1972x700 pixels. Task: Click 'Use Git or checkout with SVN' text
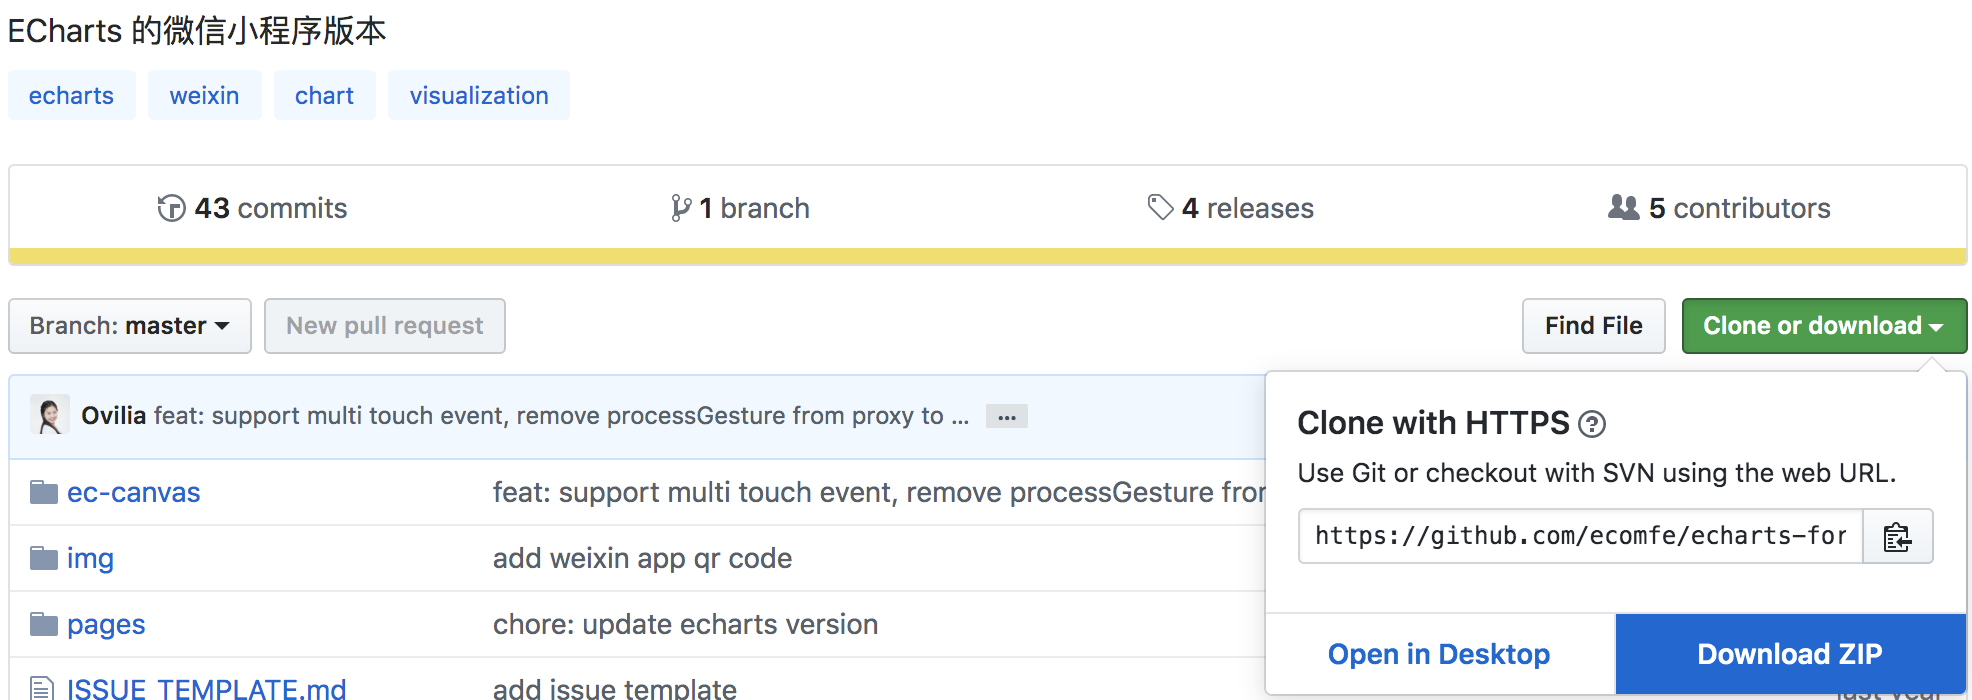pyautogui.click(x=1596, y=473)
